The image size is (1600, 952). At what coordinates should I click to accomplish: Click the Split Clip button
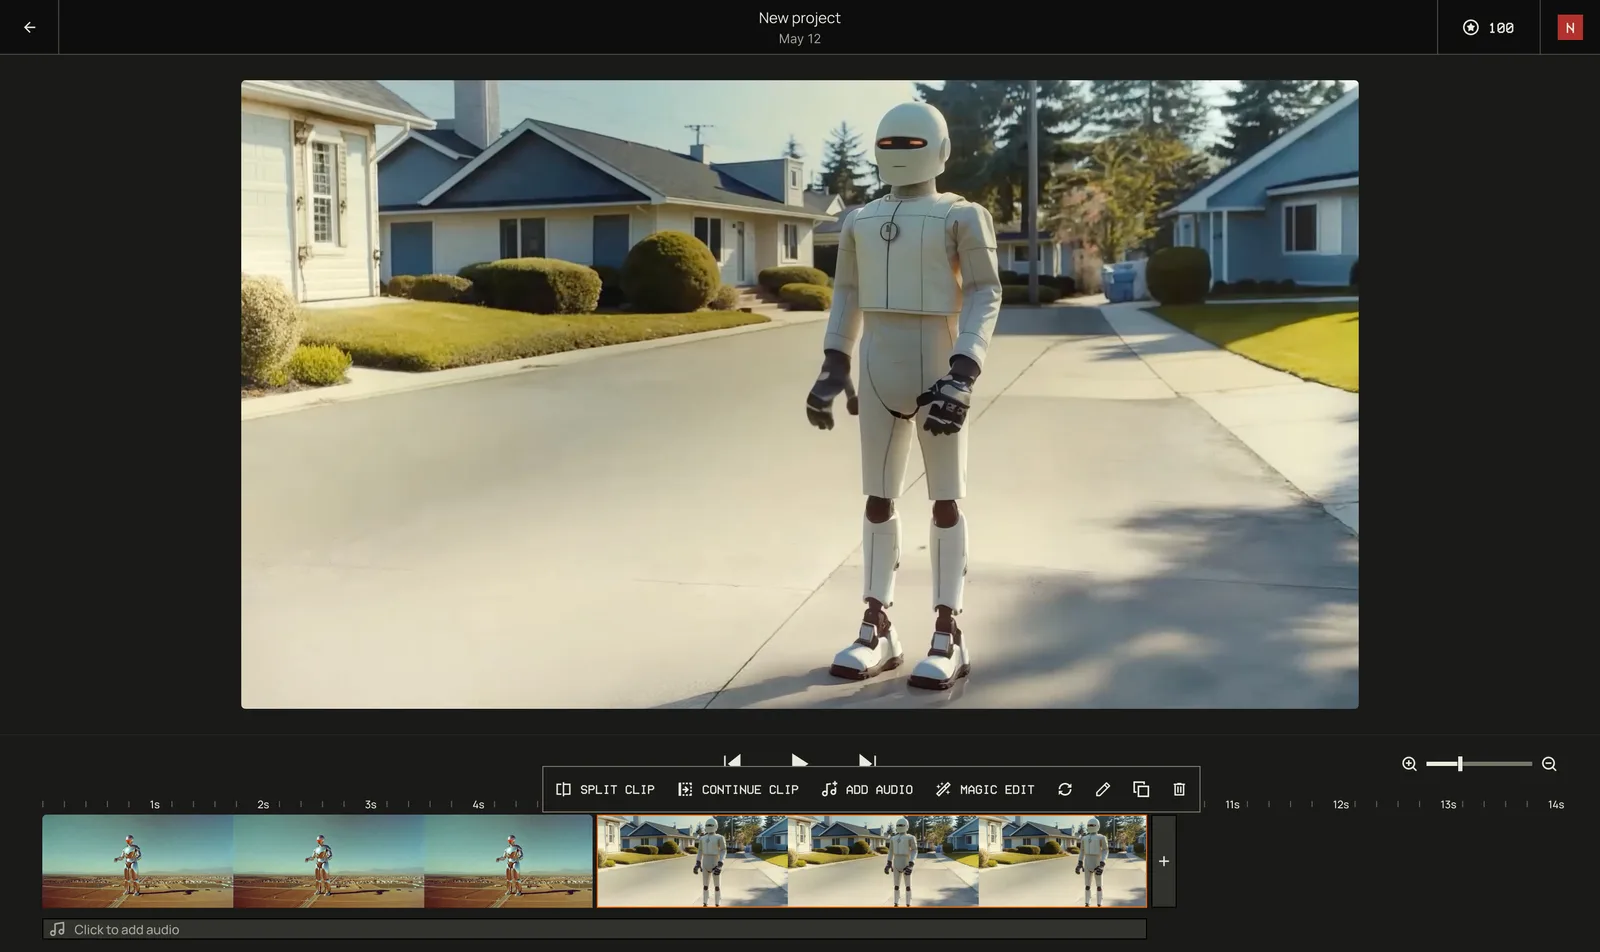click(x=605, y=789)
